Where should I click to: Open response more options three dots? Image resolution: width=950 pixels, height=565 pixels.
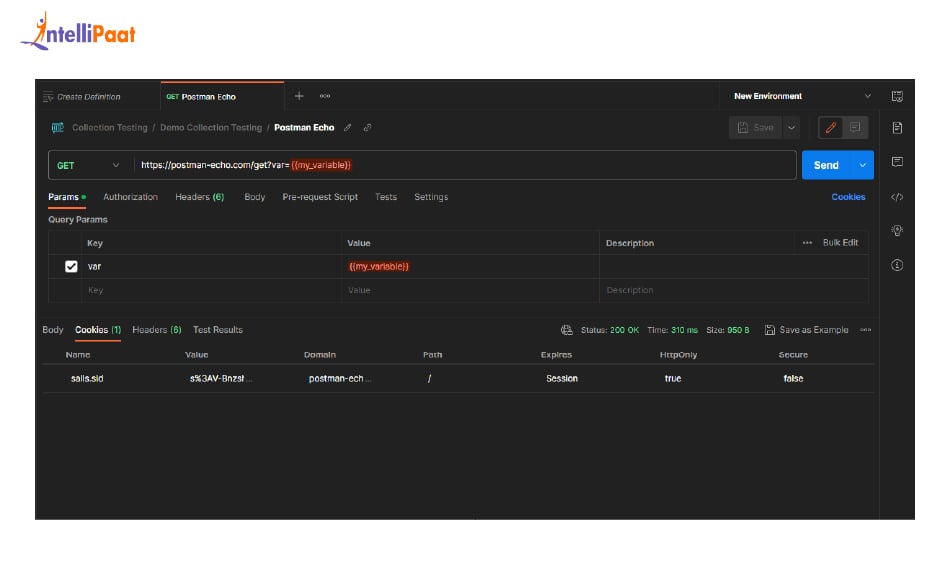866,330
